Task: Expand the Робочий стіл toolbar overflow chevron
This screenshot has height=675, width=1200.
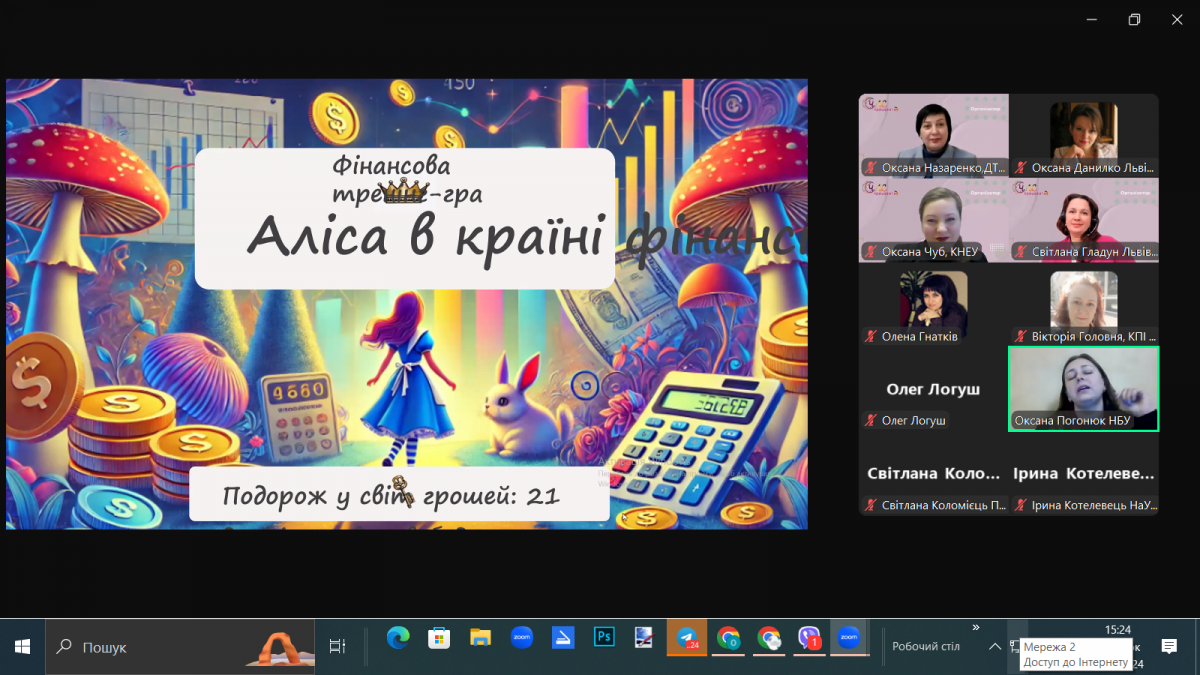Action: 975,628
